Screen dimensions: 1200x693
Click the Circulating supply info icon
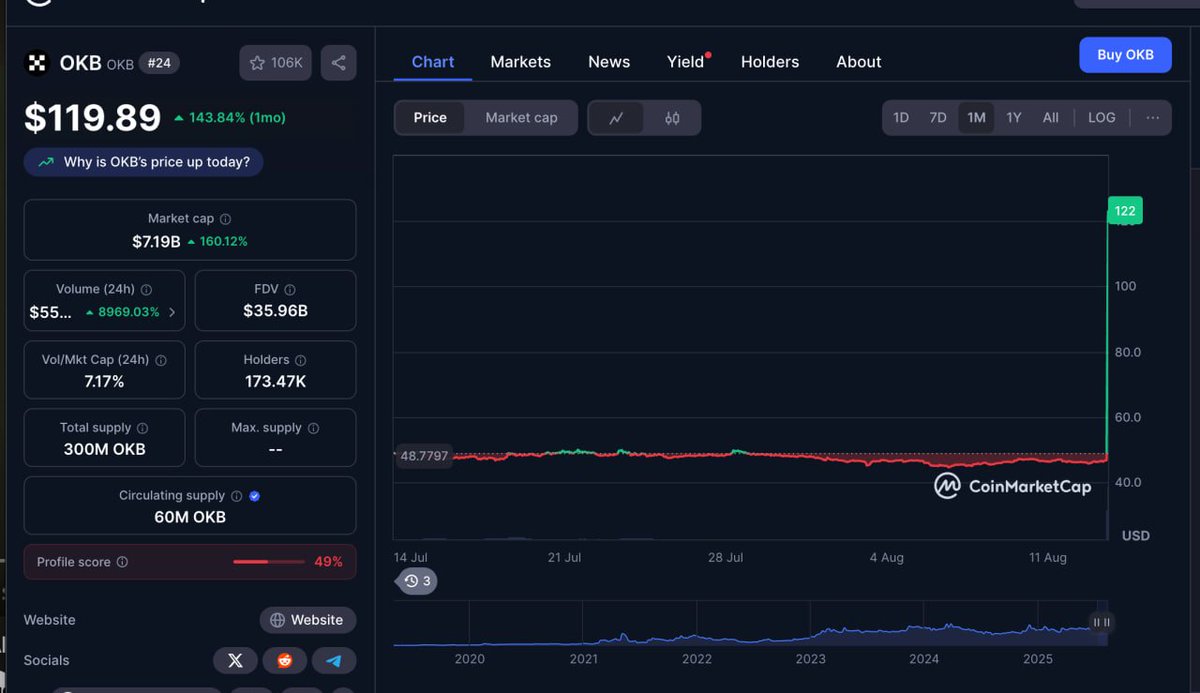tap(237, 496)
